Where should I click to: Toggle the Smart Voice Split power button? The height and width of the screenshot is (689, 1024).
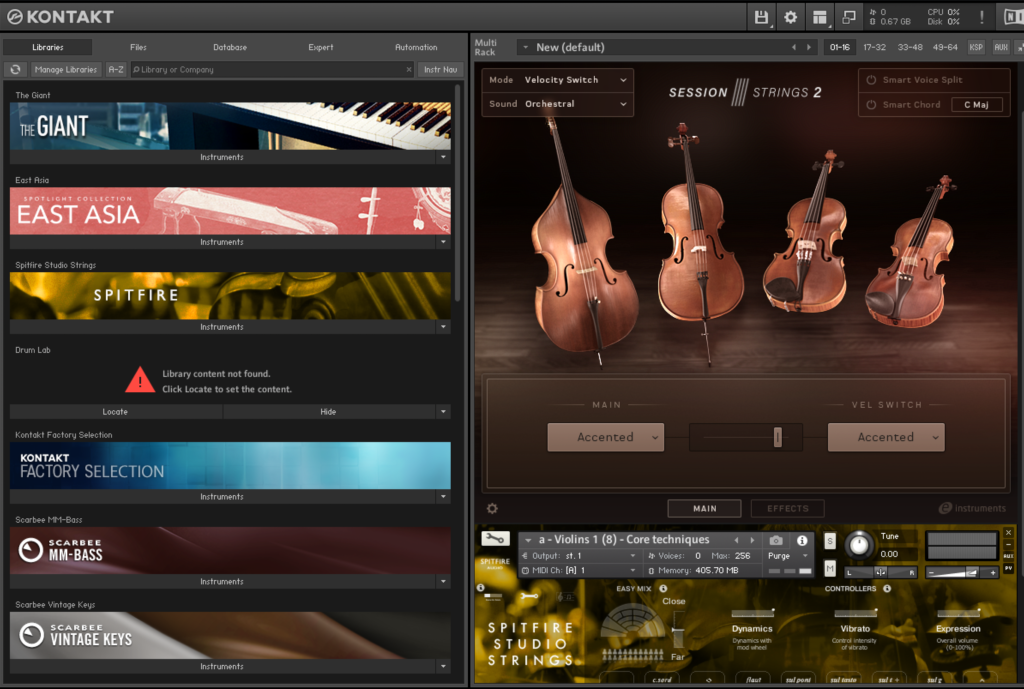871,80
